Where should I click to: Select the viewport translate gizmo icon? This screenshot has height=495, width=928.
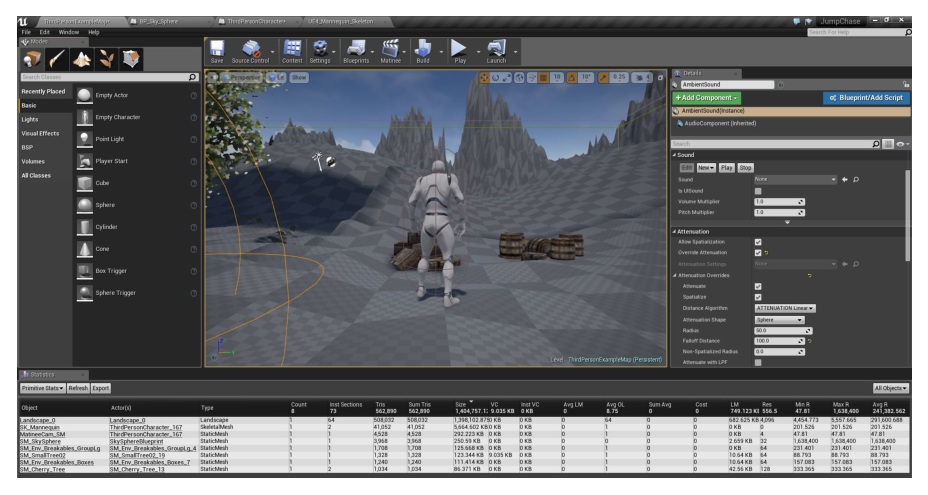point(484,78)
